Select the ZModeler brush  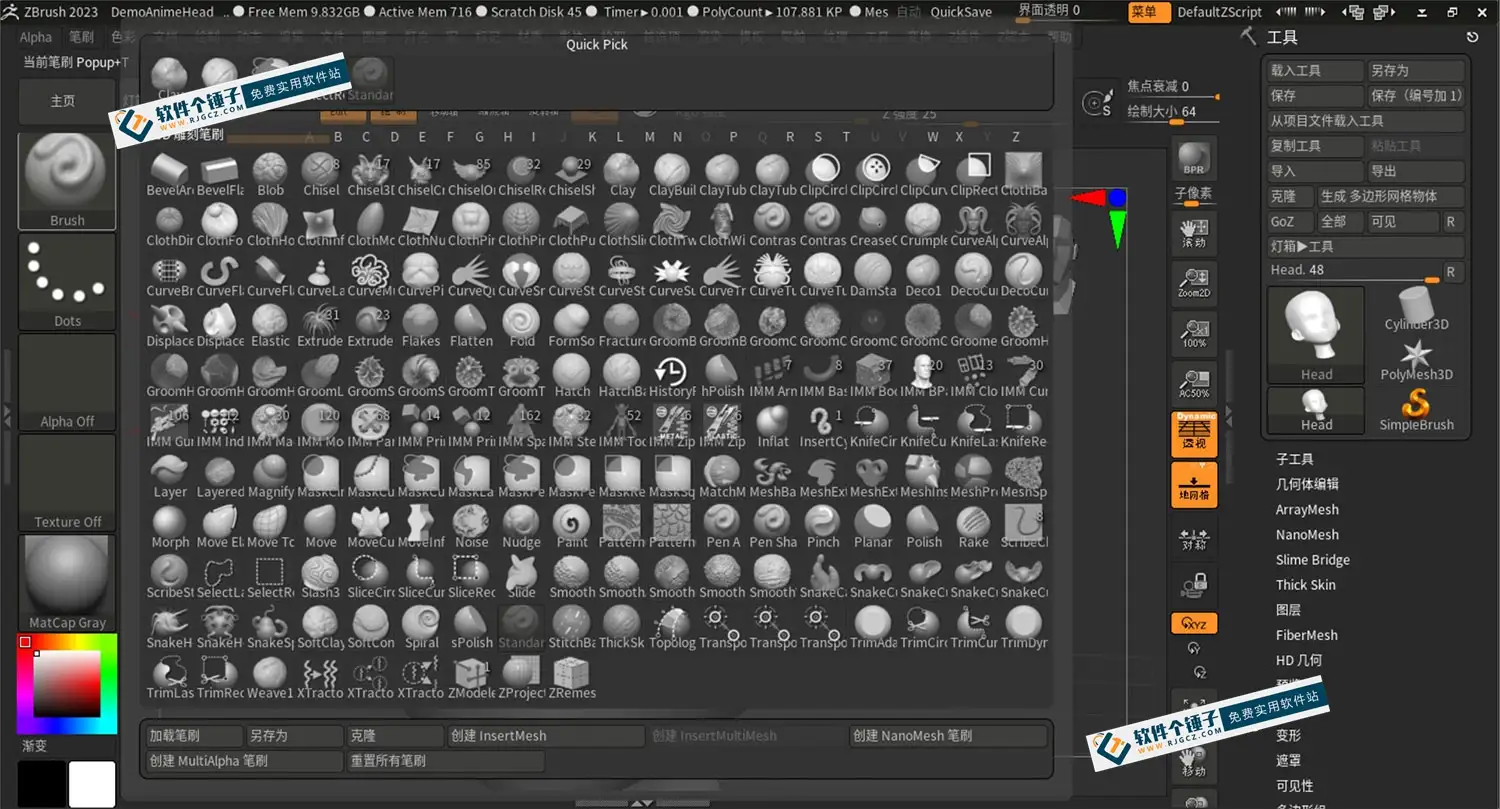[471, 678]
